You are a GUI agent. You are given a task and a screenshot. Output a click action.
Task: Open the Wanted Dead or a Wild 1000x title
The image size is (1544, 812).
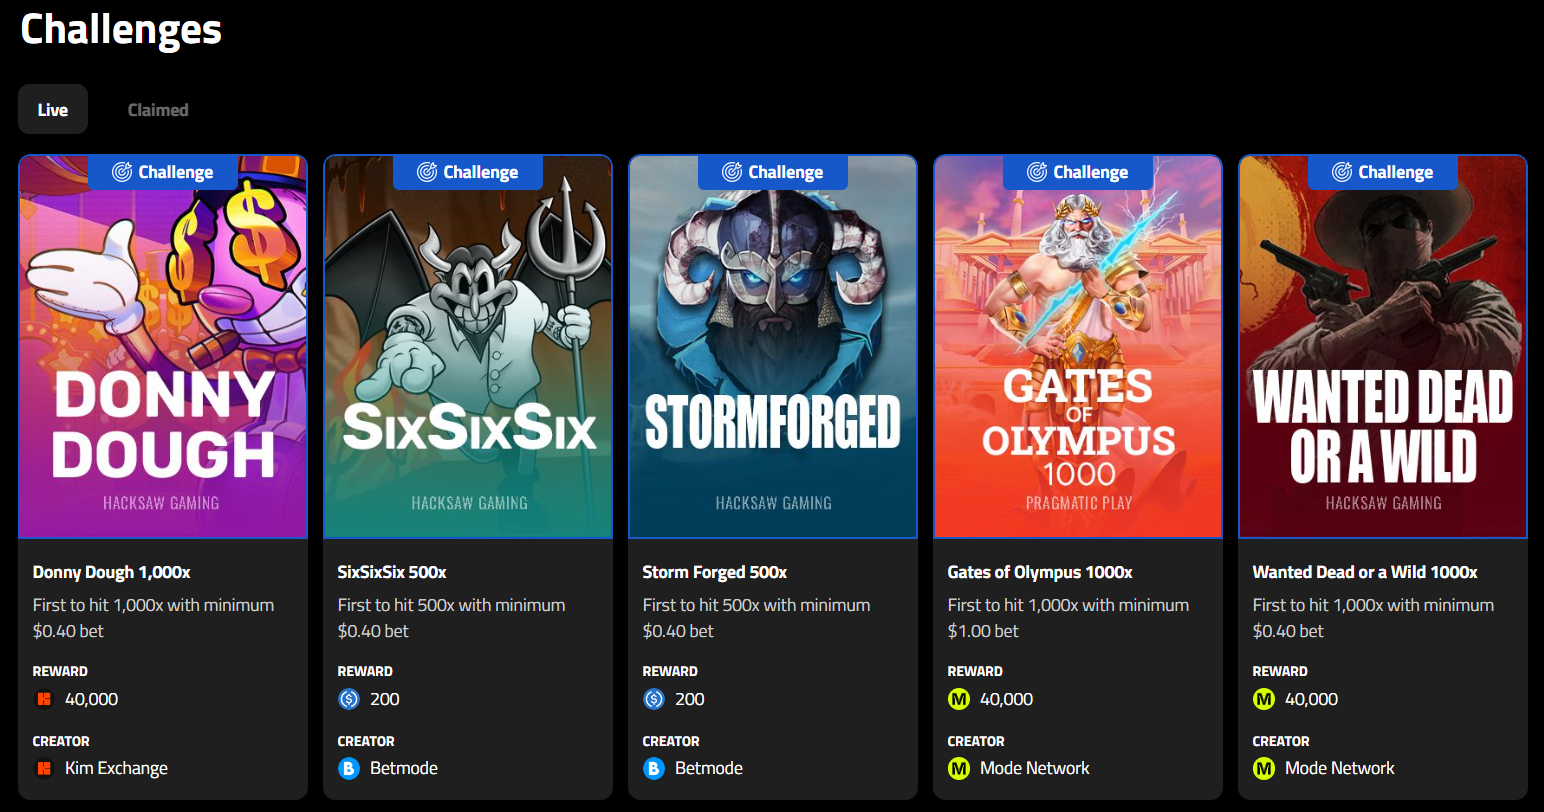tap(1365, 572)
